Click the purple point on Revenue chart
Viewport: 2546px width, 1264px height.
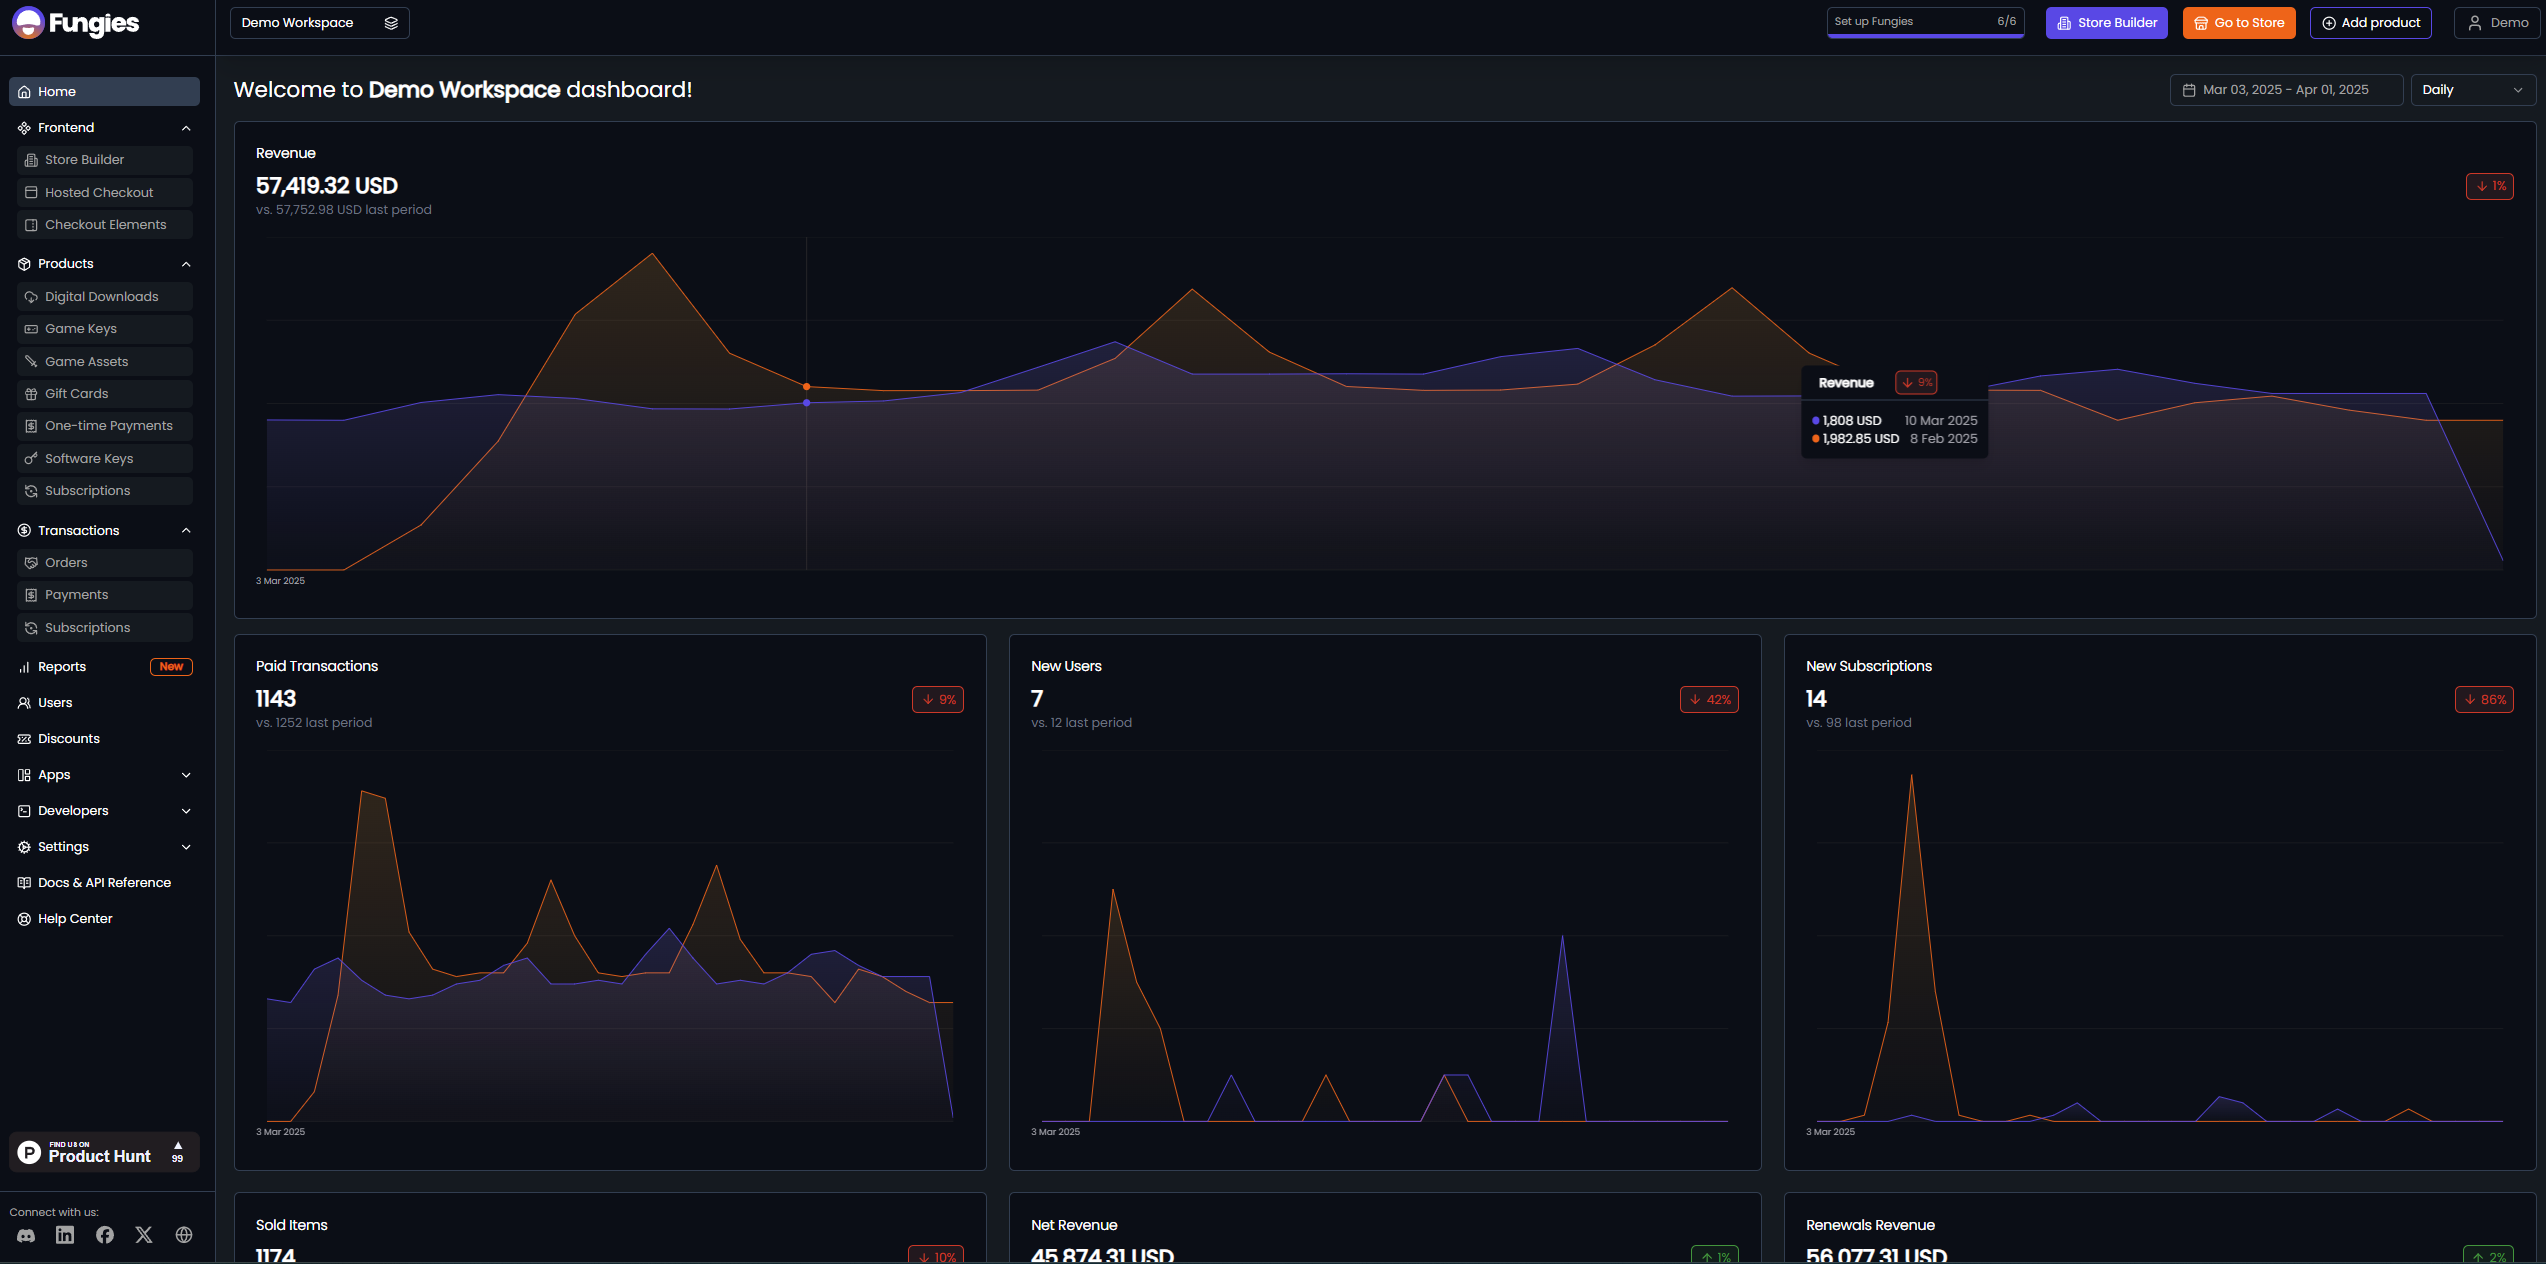tap(807, 403)
